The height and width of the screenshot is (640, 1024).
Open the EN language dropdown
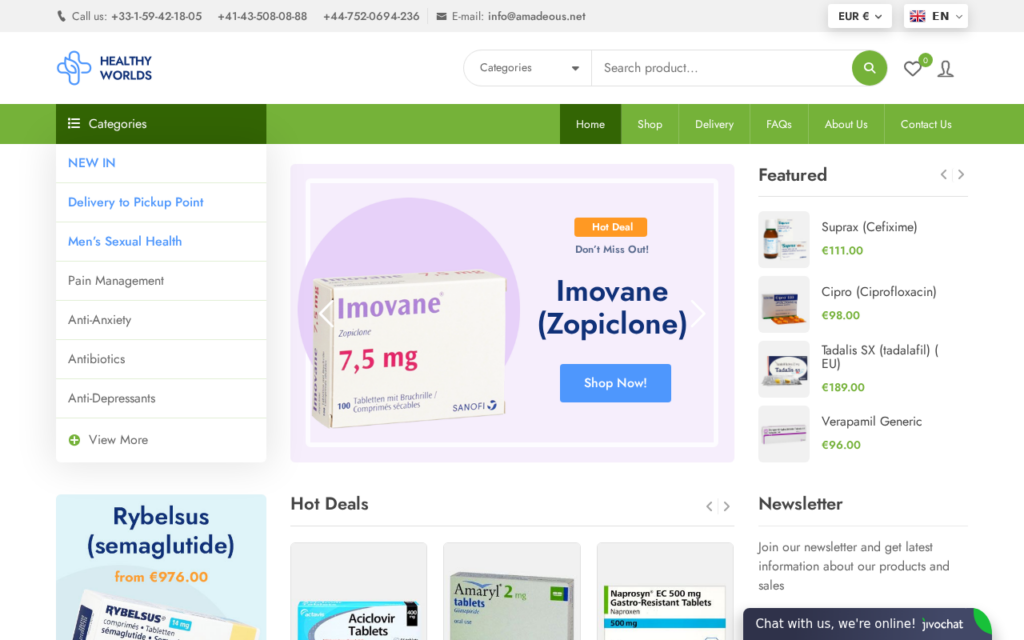pyautogui.click(x=935, y=16)
